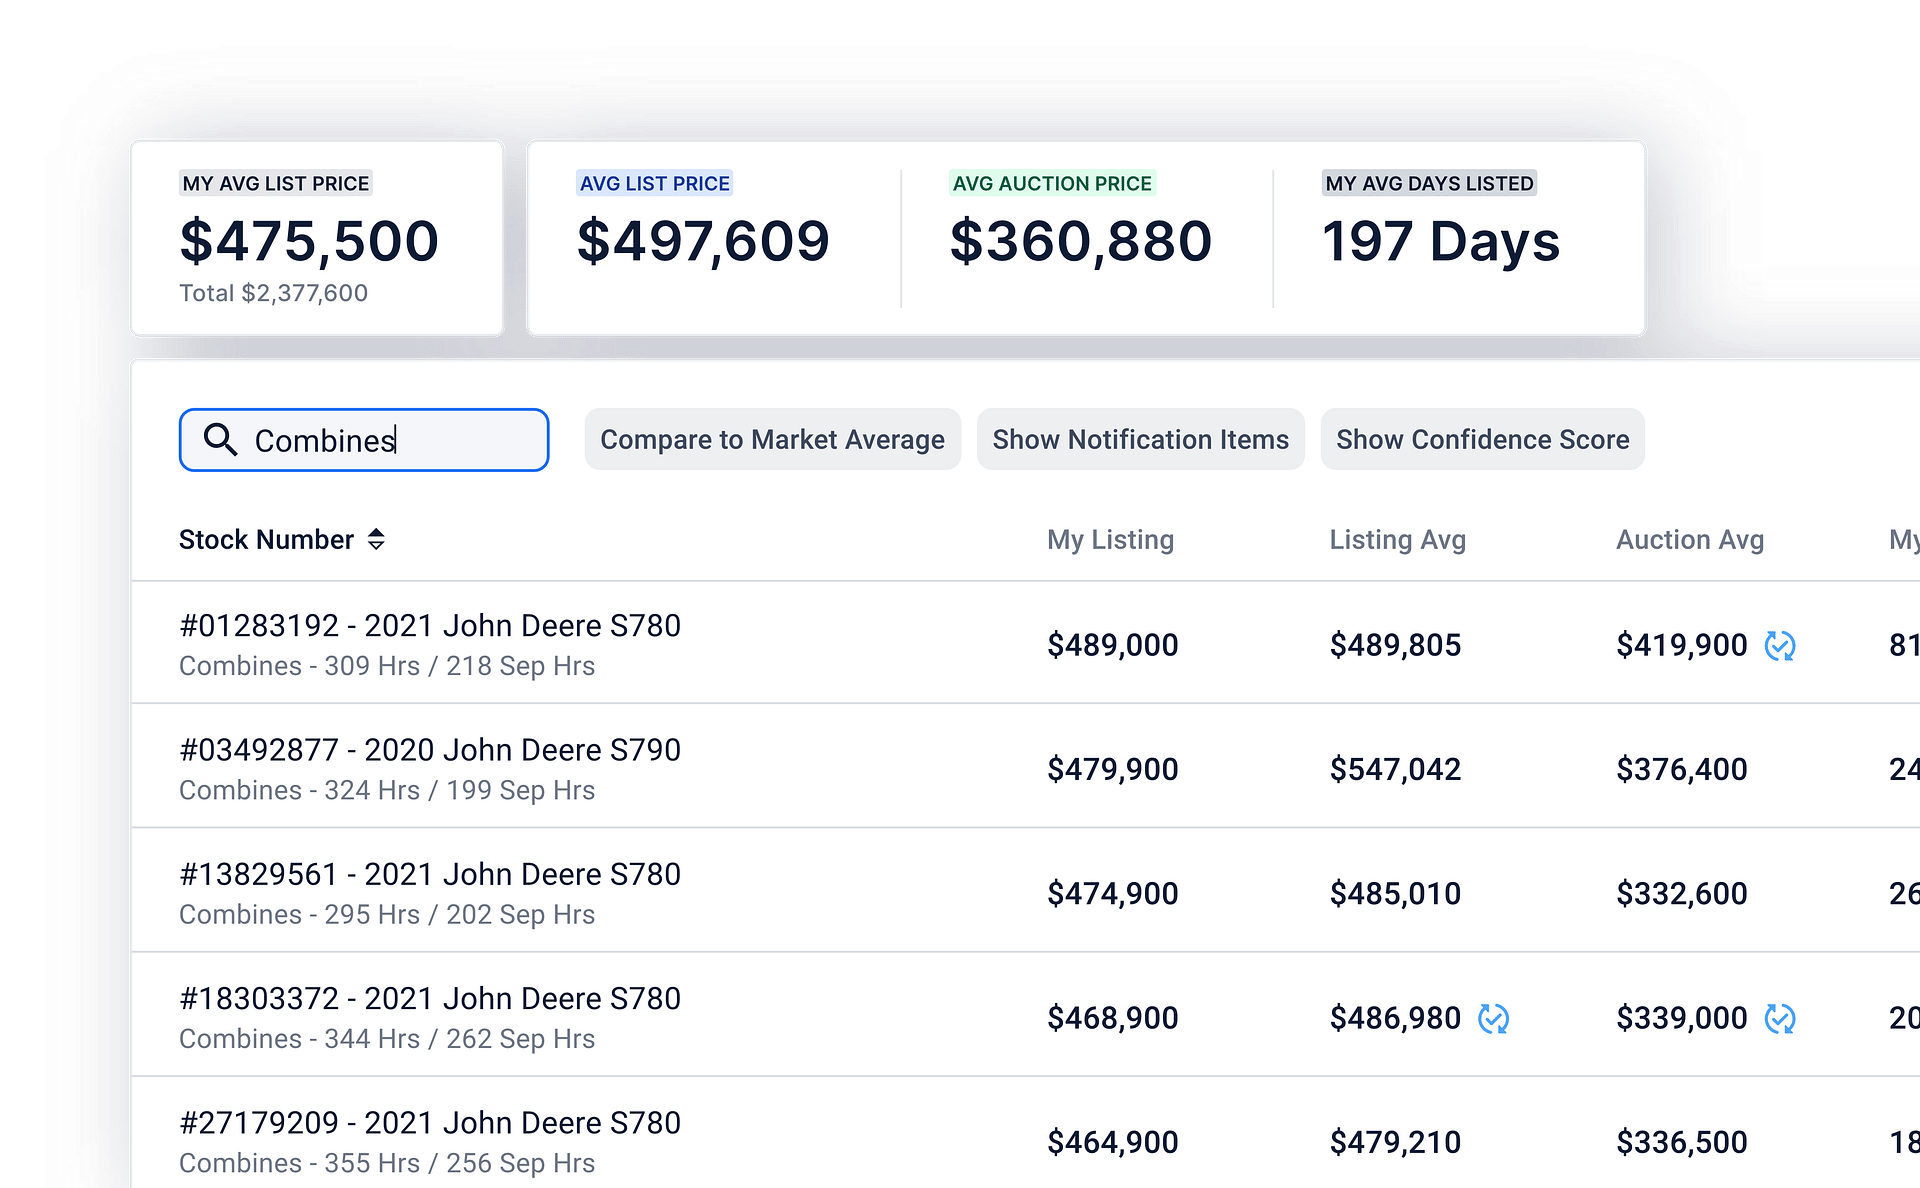
Task: Click My Listing price $489,000
Action: click(1113, 645)
